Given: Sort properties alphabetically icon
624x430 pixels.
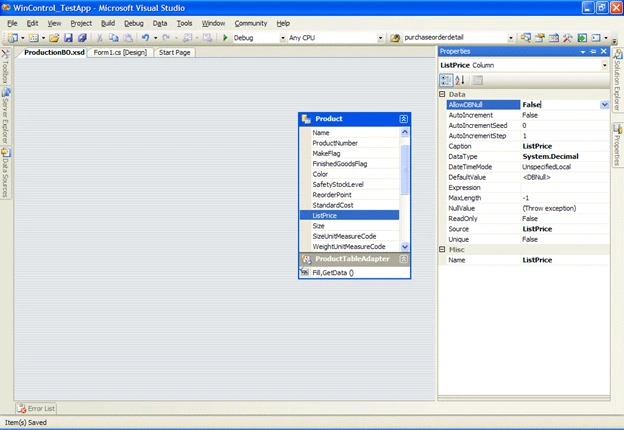Looking at the screenshot, I should click(460, 80).
